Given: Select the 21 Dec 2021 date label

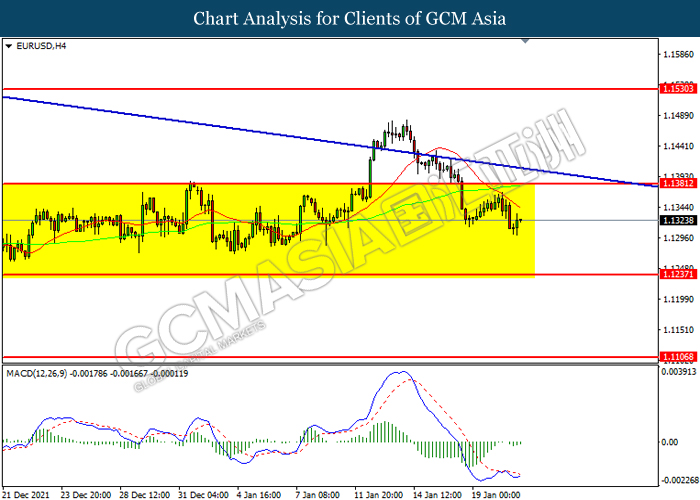Looking at the screenshot, I should point(27,495).
